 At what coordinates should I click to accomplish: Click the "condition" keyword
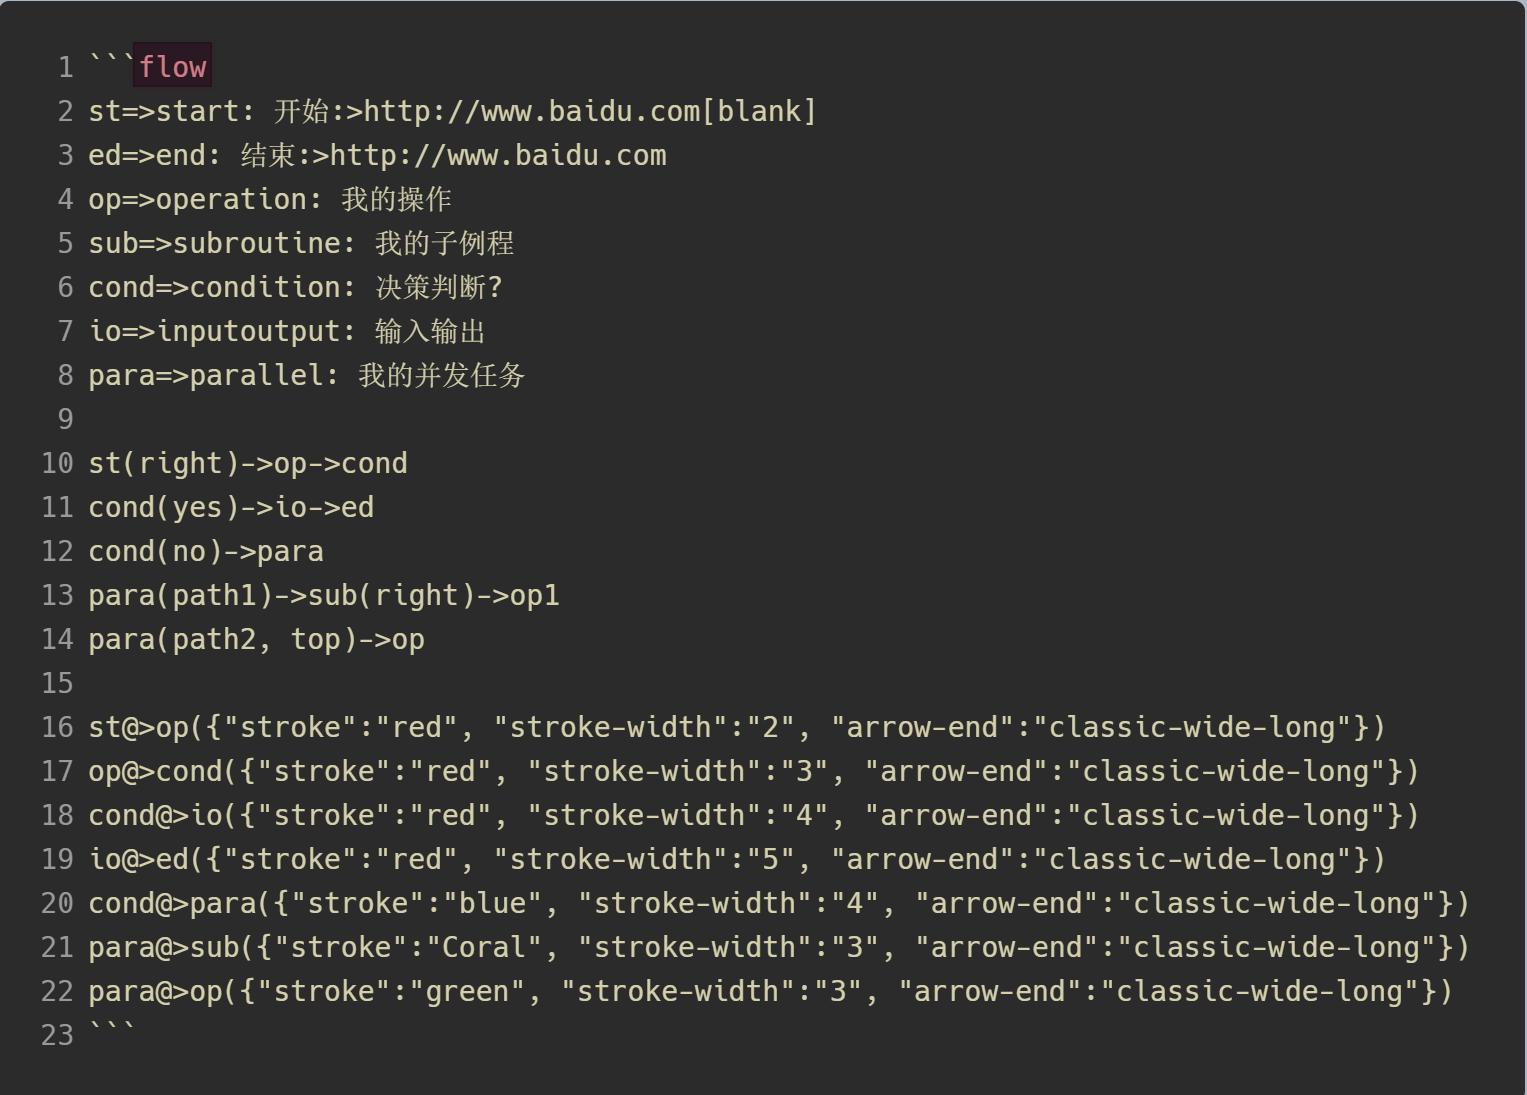pos(264,287)
